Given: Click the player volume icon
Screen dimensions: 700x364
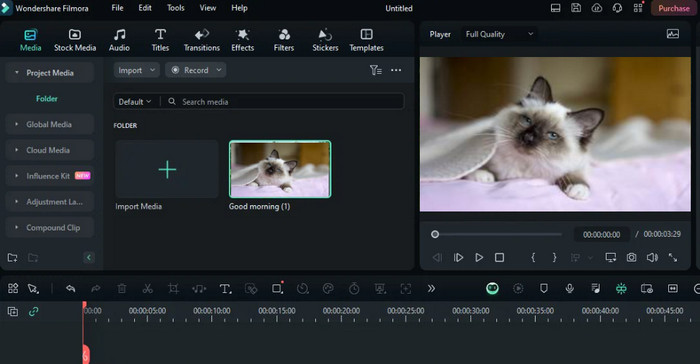Looking at the screenshot, I should [652, 258].
